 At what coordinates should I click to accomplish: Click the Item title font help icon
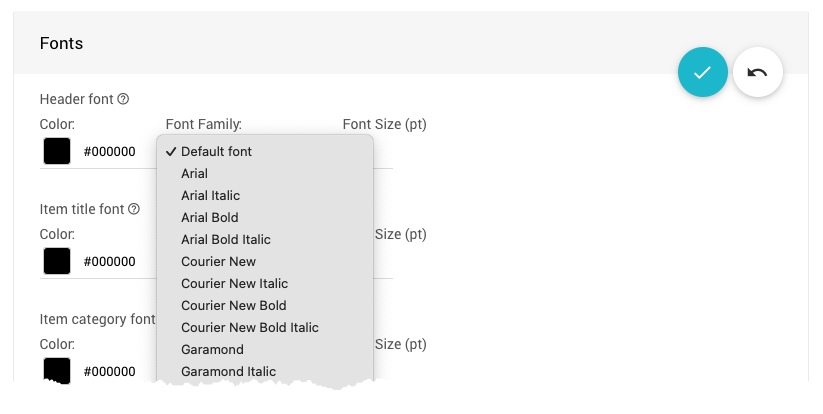coord(133,209)
